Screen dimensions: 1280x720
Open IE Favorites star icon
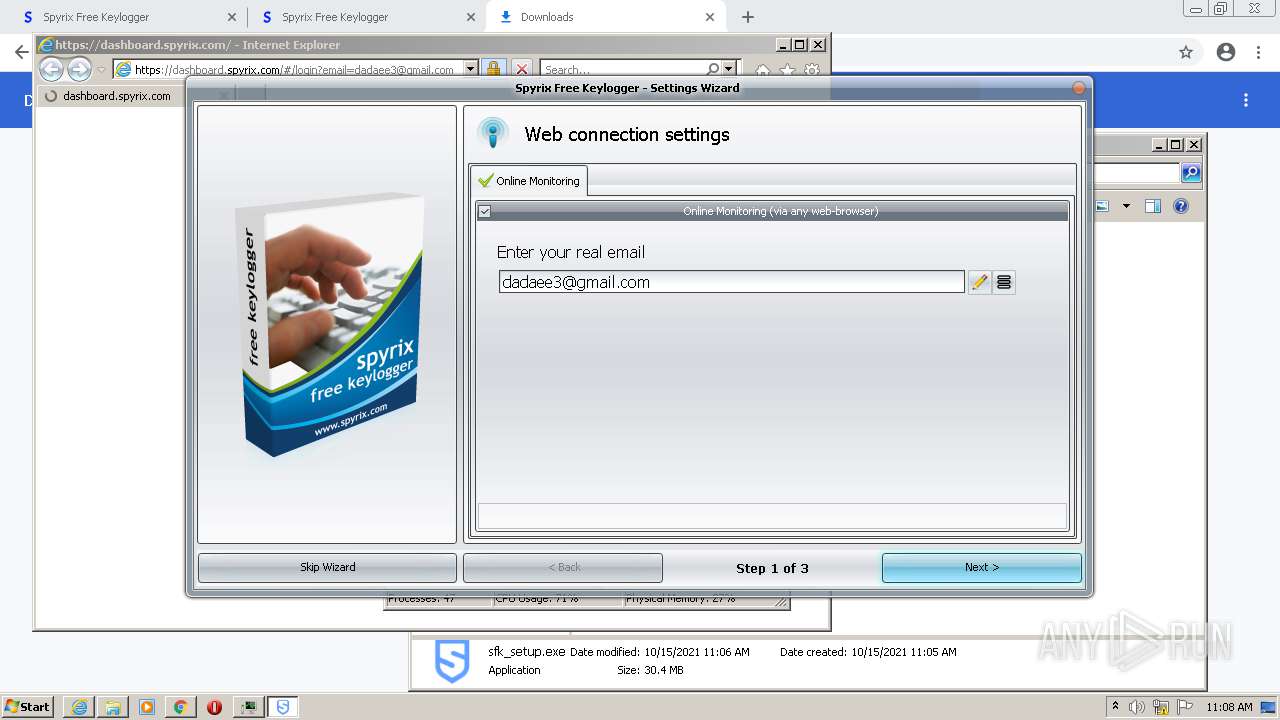point(788,70)
